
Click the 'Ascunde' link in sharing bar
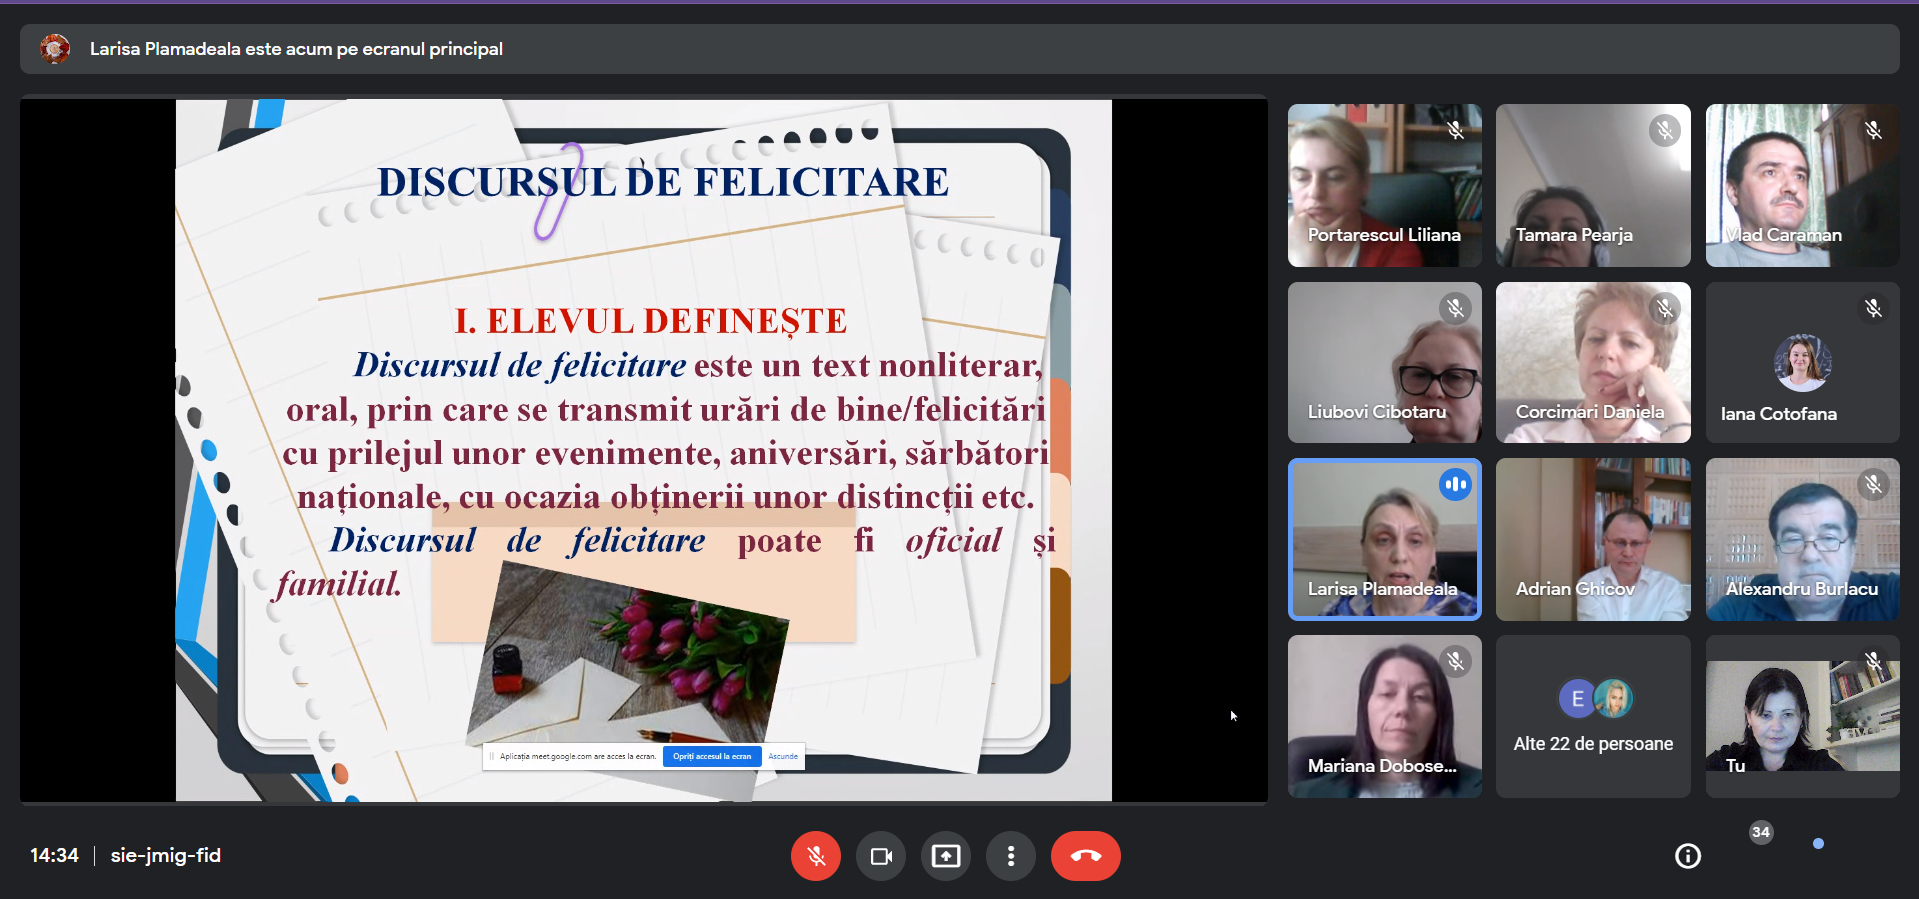[783, 757]
